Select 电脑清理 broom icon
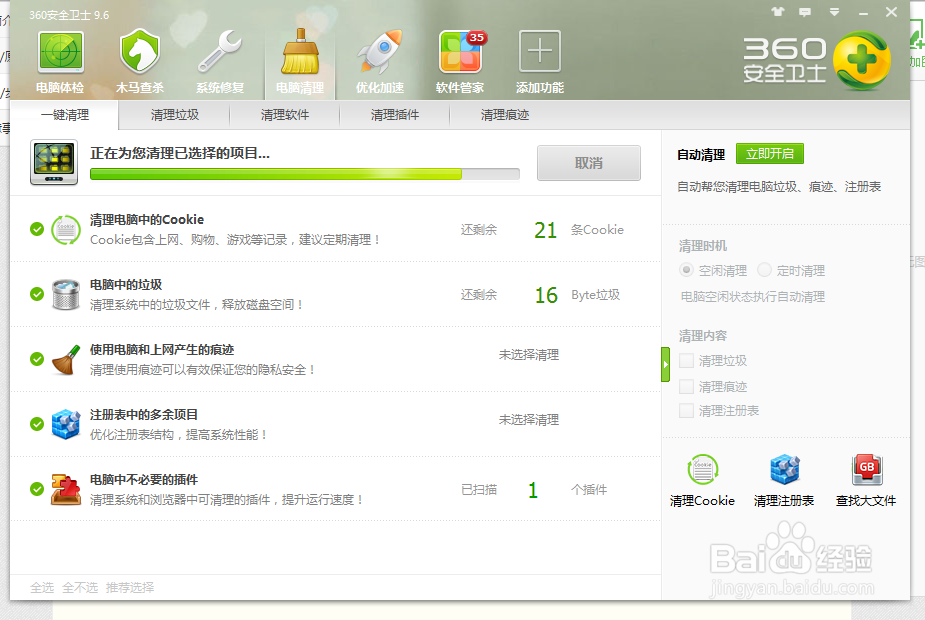 click(300, 52)
